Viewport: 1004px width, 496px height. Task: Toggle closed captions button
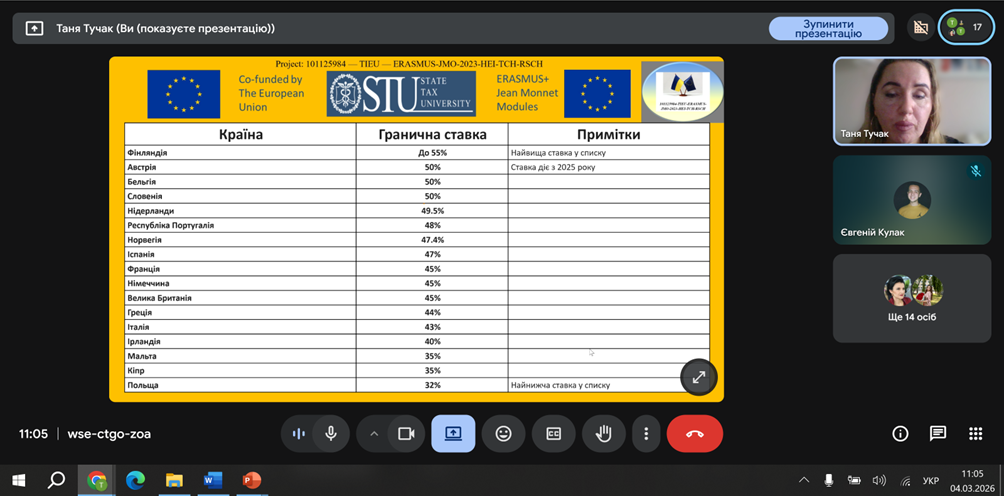point(553,434)
